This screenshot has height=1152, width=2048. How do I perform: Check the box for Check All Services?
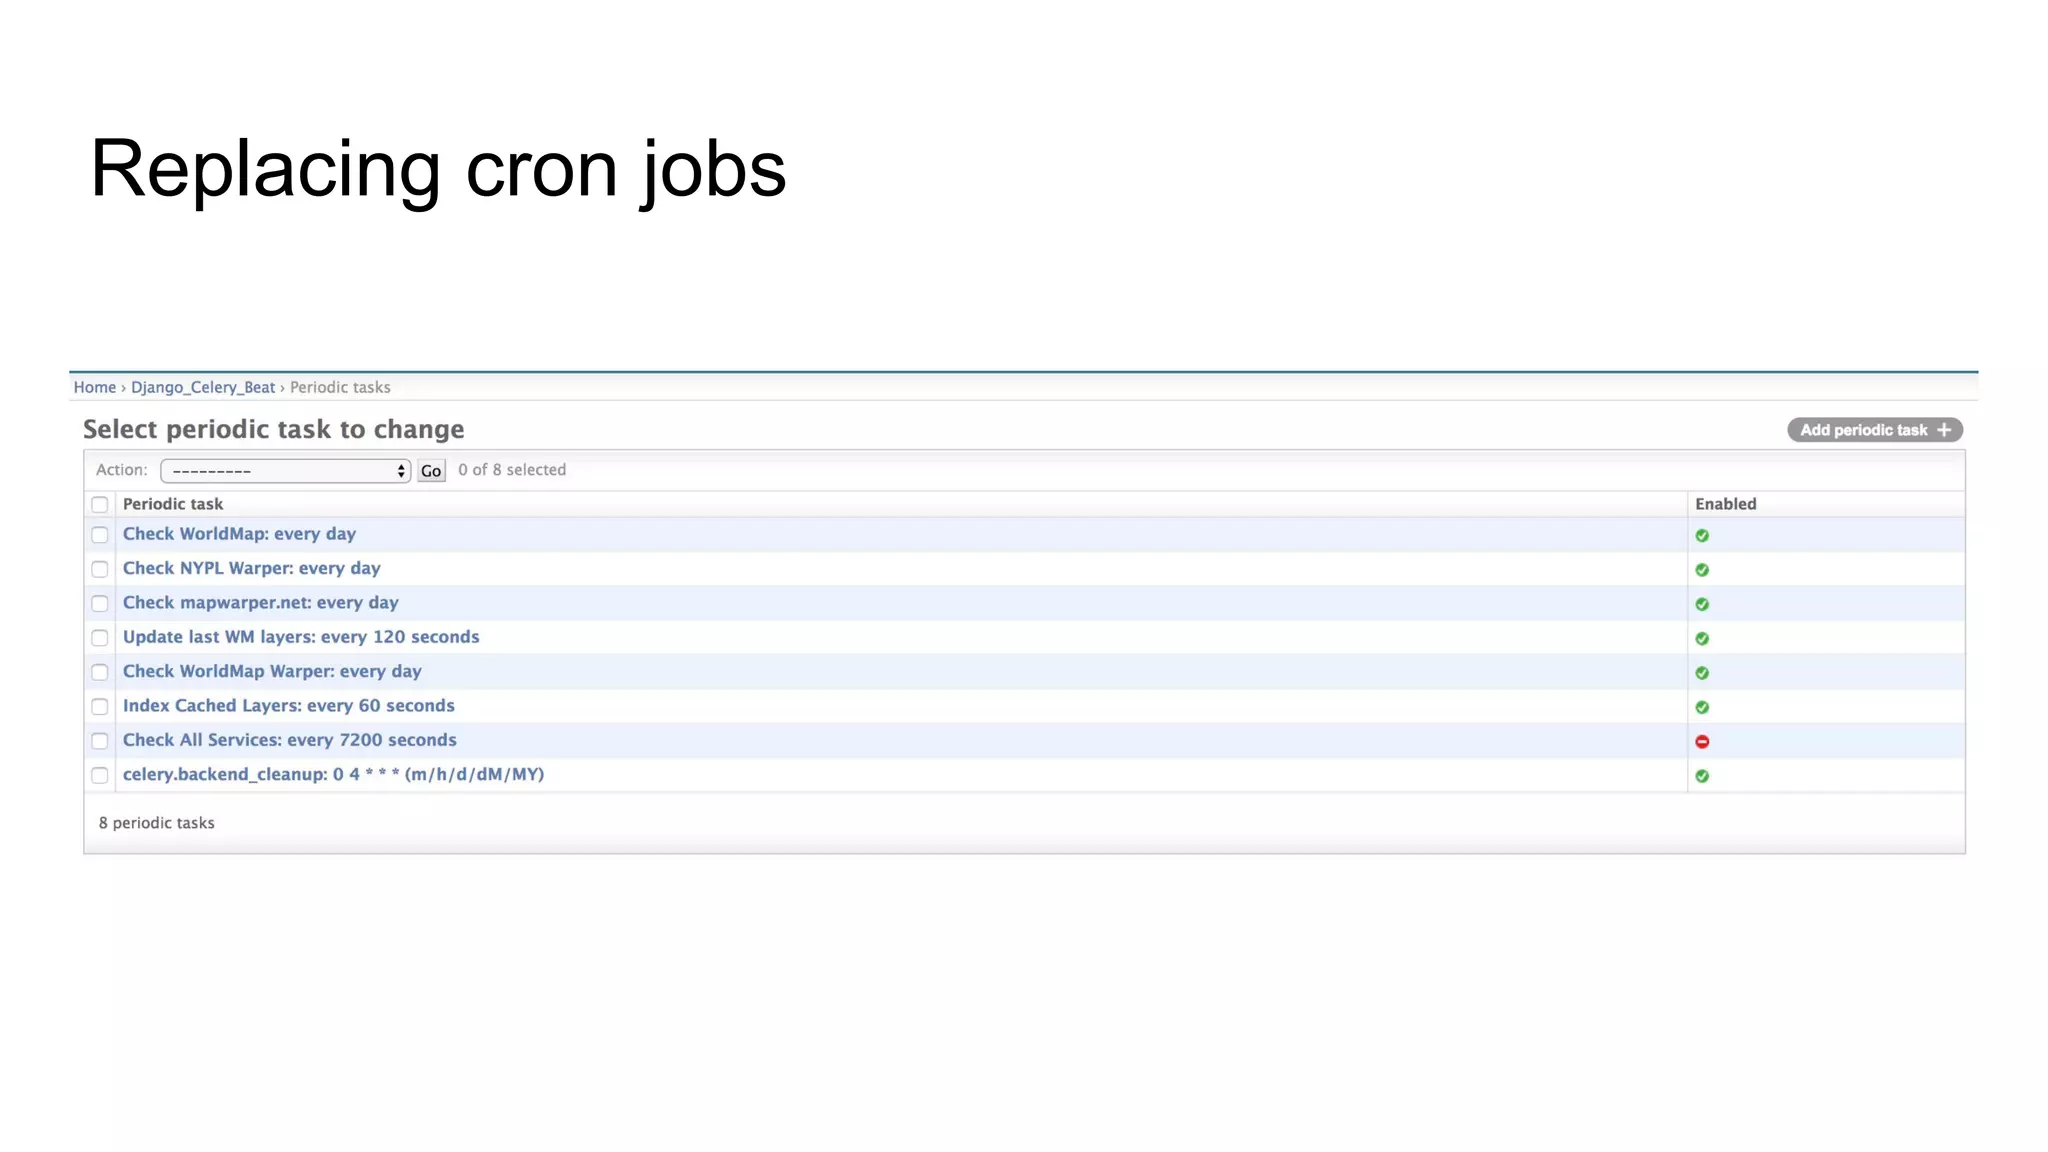tap(100, 741)
